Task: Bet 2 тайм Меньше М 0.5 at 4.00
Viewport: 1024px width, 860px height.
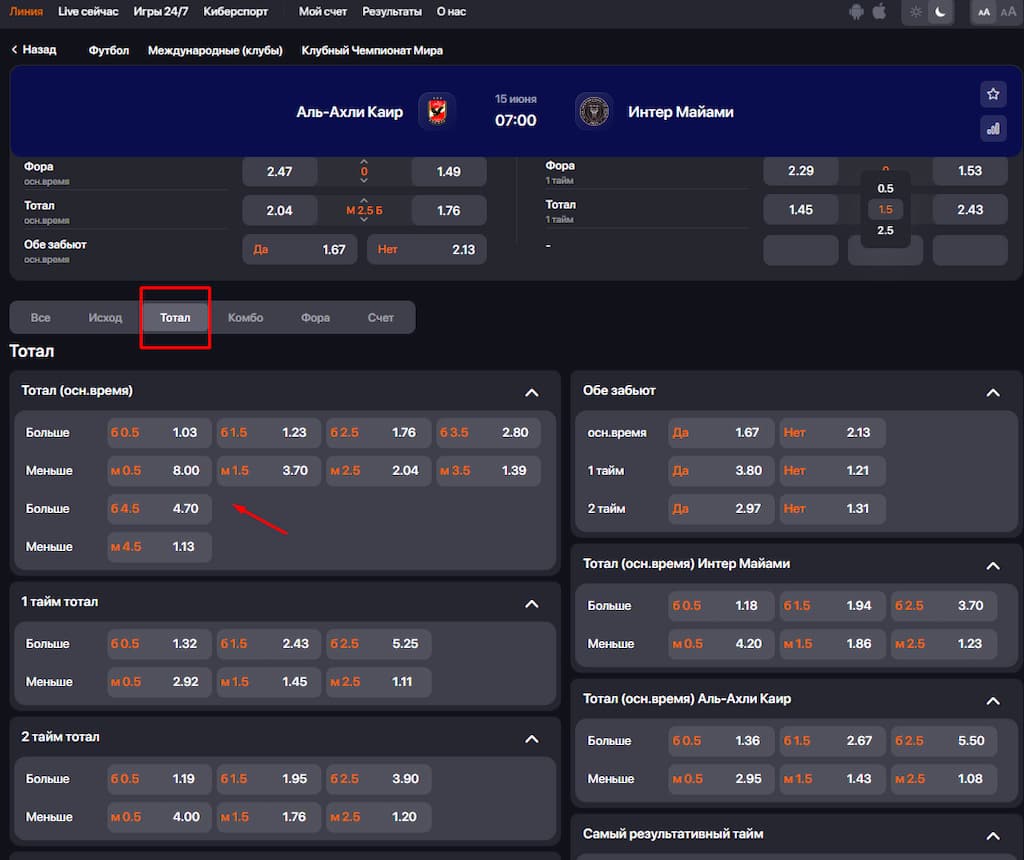Action: [159, 816]
